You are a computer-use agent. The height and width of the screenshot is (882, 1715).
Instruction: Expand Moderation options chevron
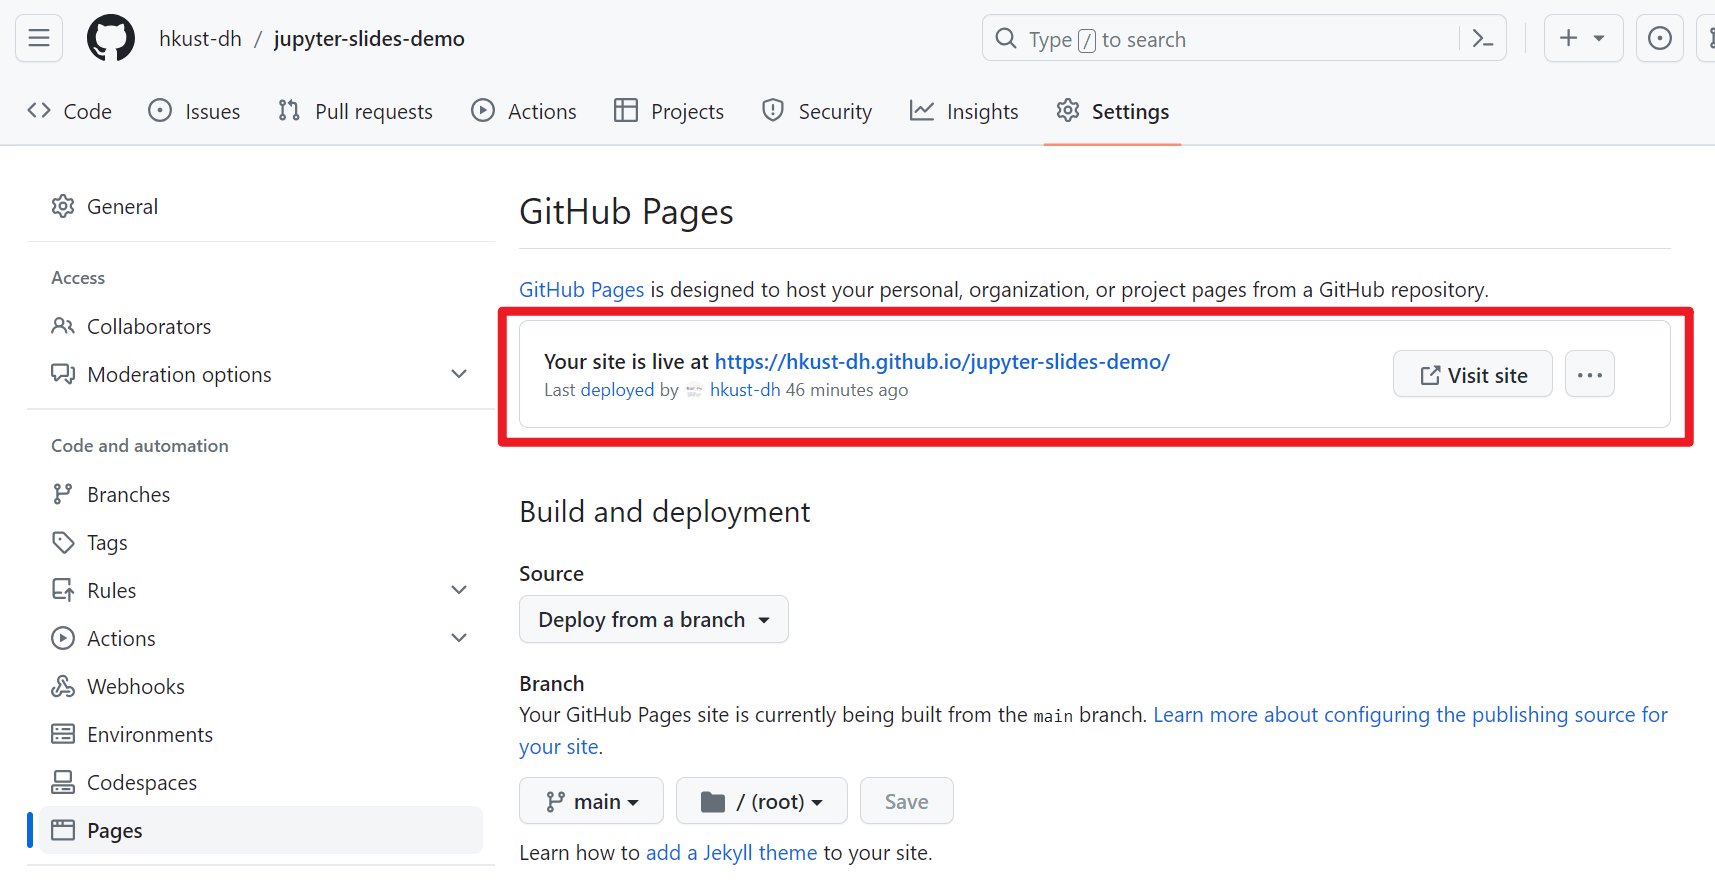tap(459, 374)
